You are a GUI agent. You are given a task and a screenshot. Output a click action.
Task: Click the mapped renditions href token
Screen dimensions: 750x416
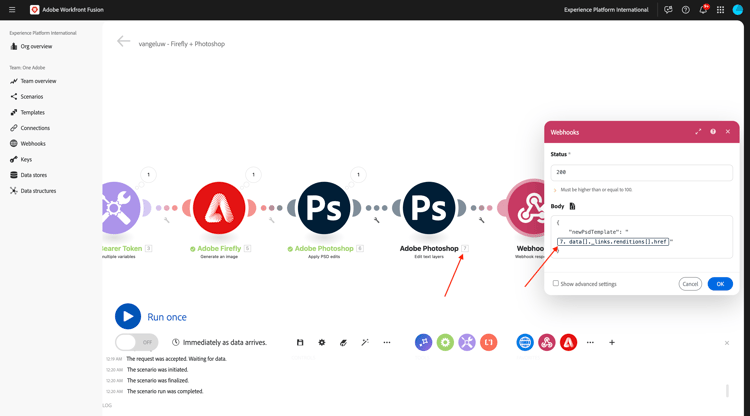click(613, 241)
